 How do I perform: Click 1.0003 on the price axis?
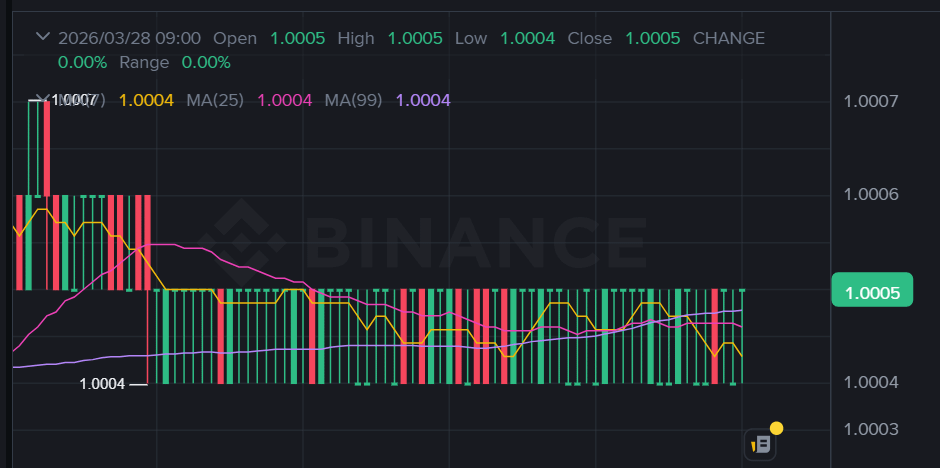point(870,429)
